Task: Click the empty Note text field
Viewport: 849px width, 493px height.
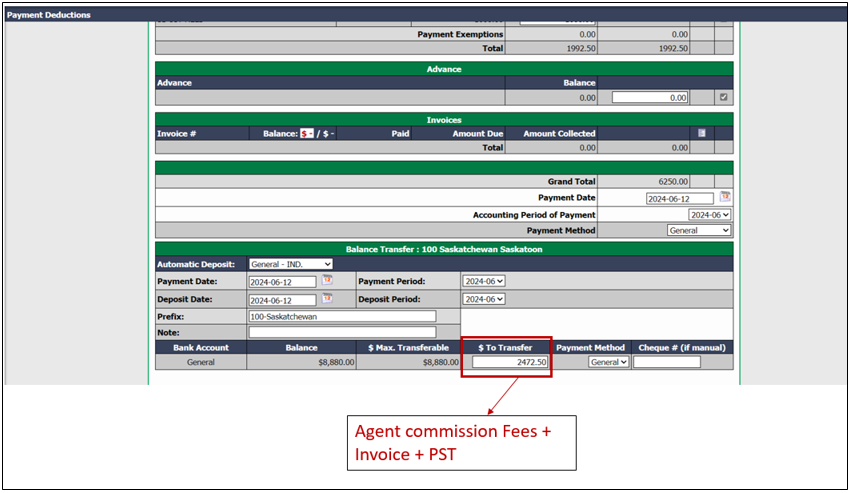Action: [x=342, y=332]
